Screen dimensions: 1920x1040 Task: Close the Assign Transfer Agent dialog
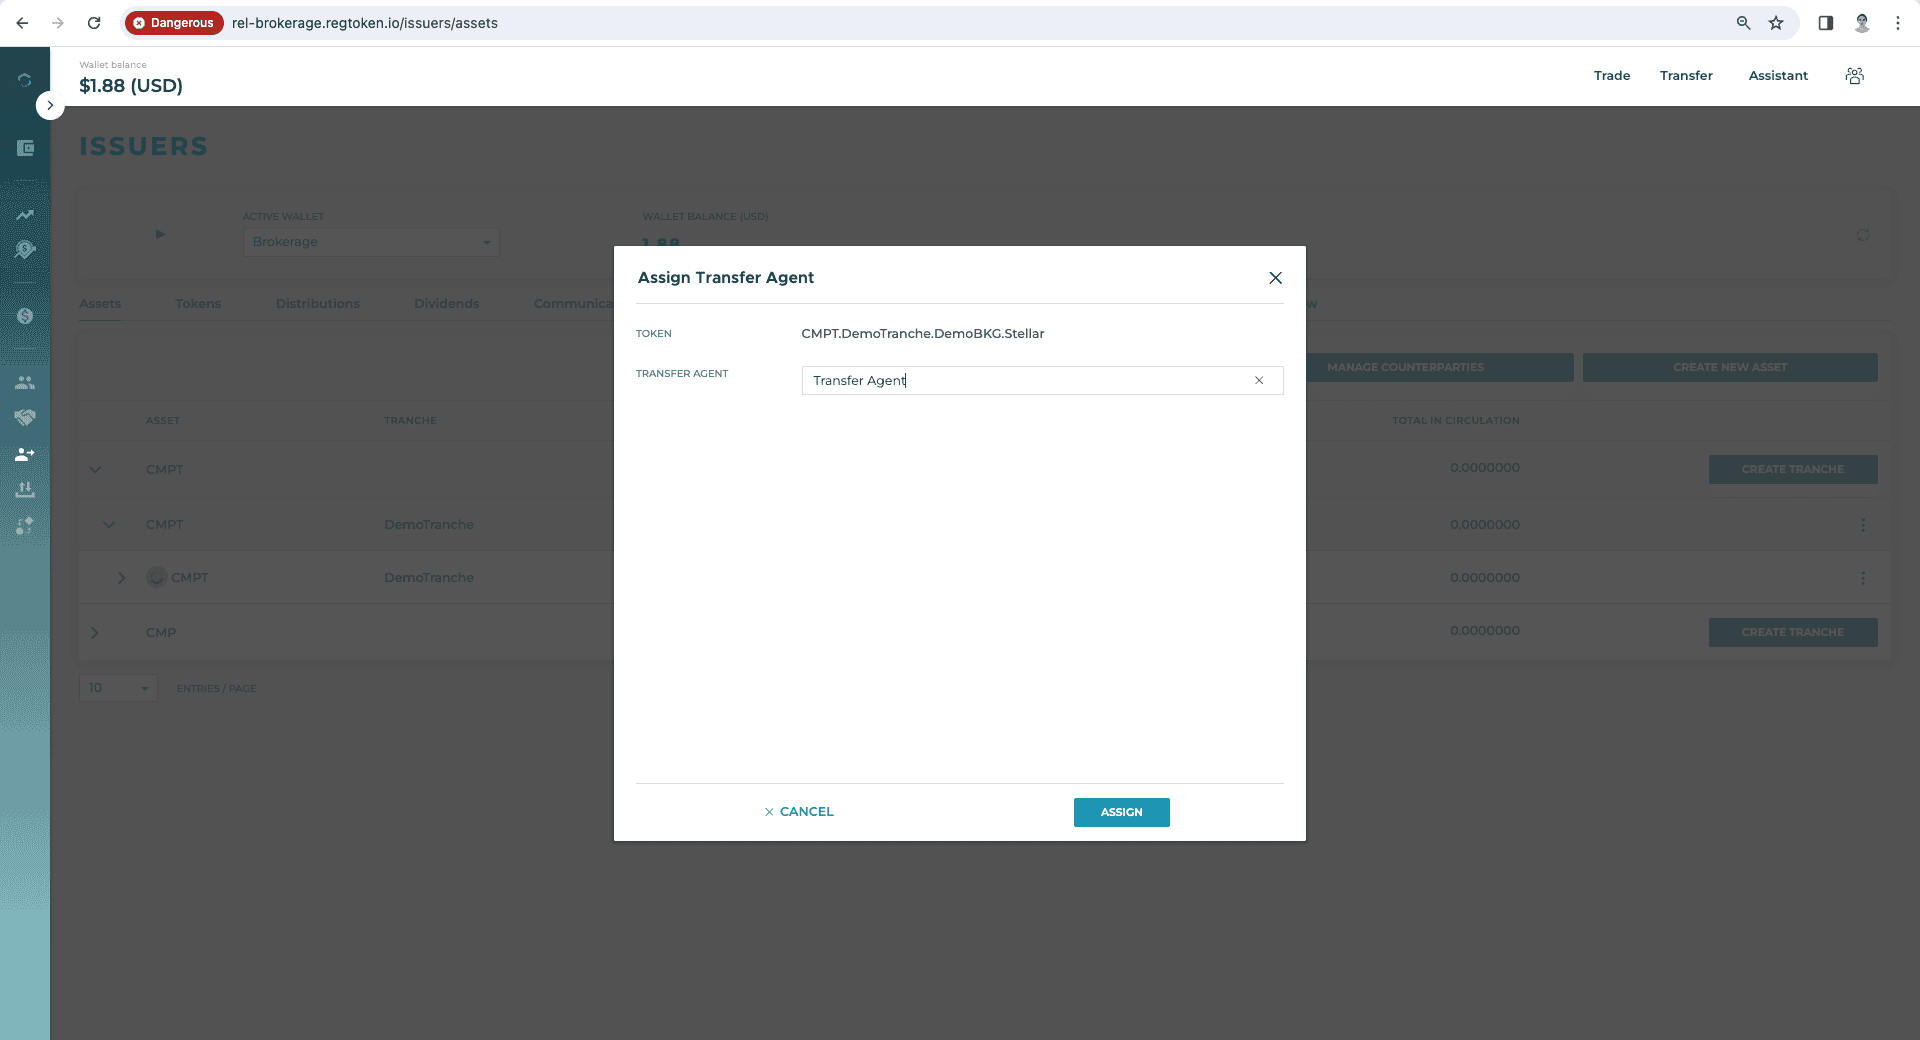1275,278
